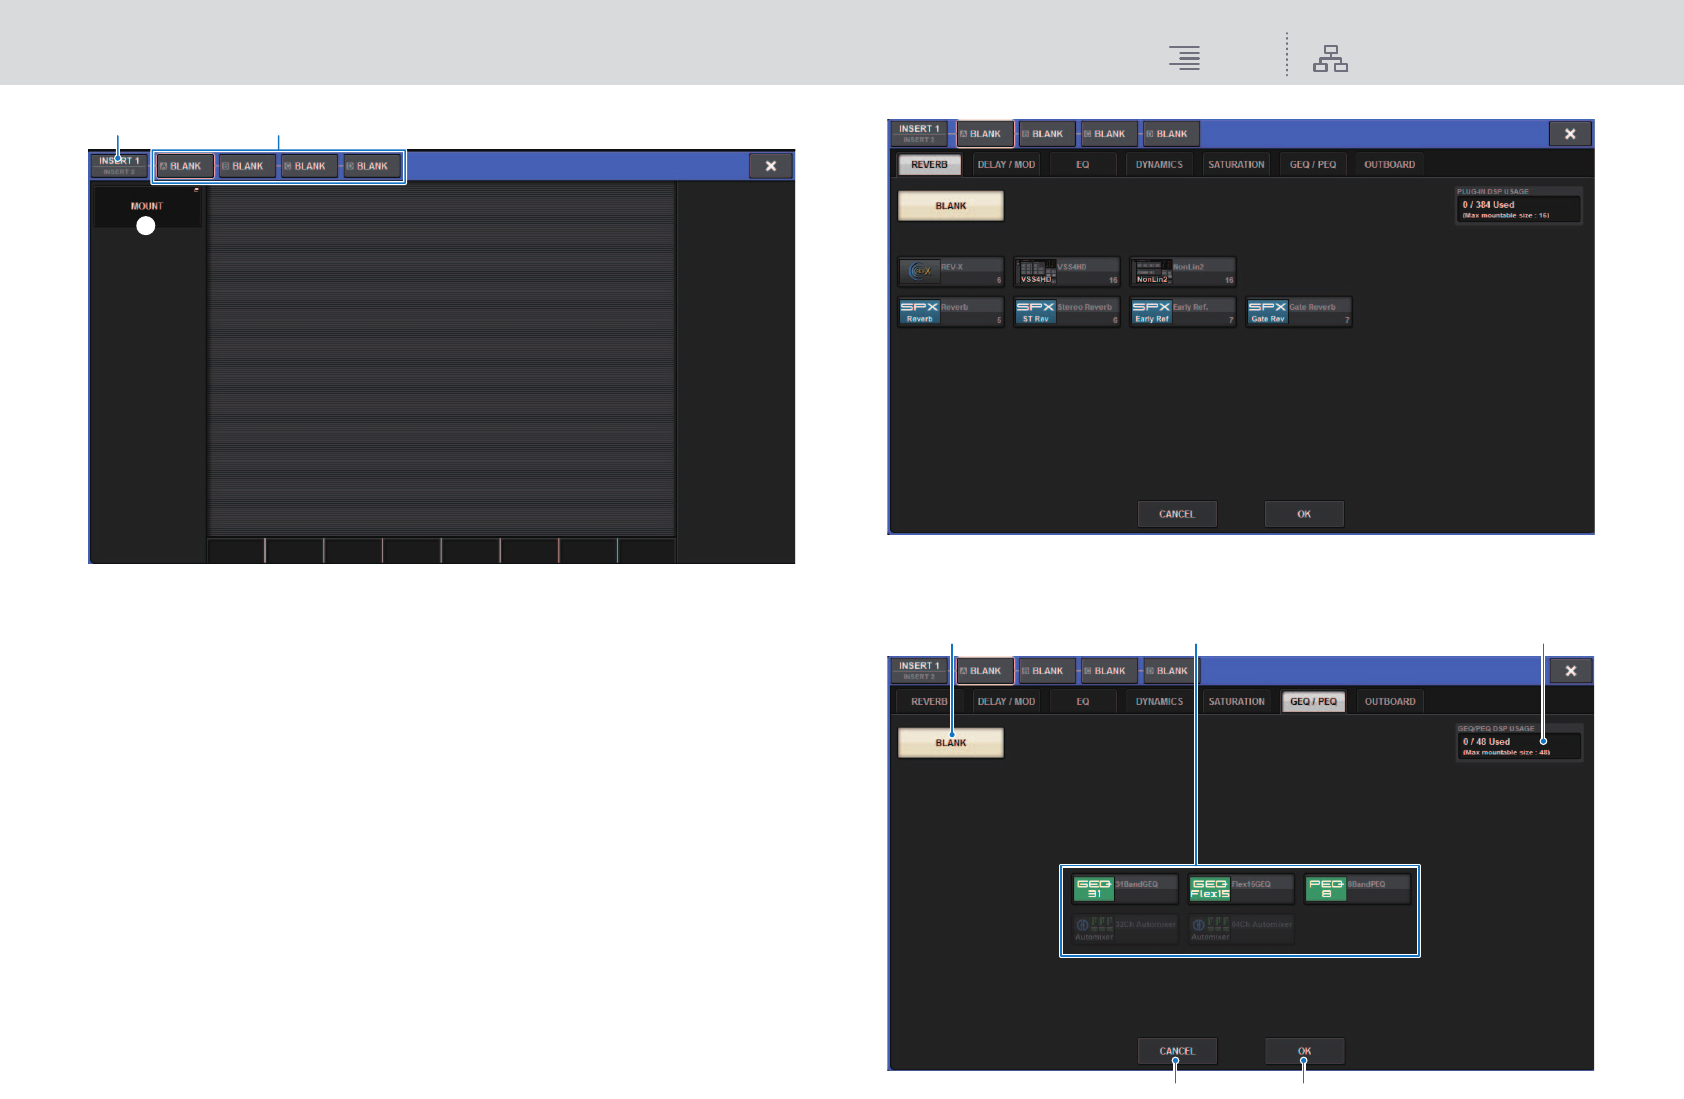Open the active REVERB tab
Viewport: 1684px width, 1099px height.
929,165
